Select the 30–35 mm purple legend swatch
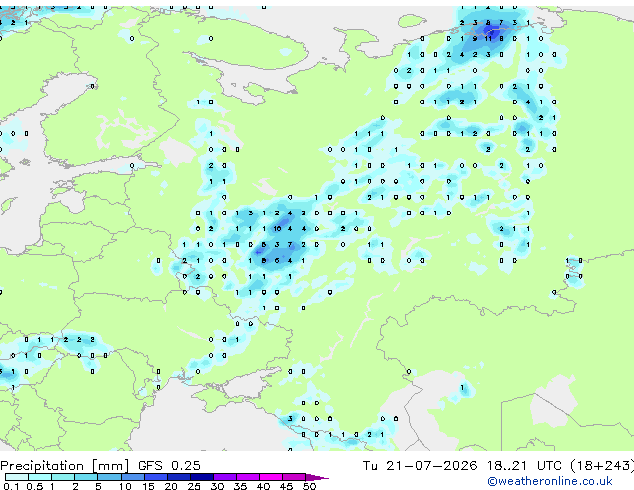Image resolution: width=634 pixels, height=490 pixels. tap(224, 477)
